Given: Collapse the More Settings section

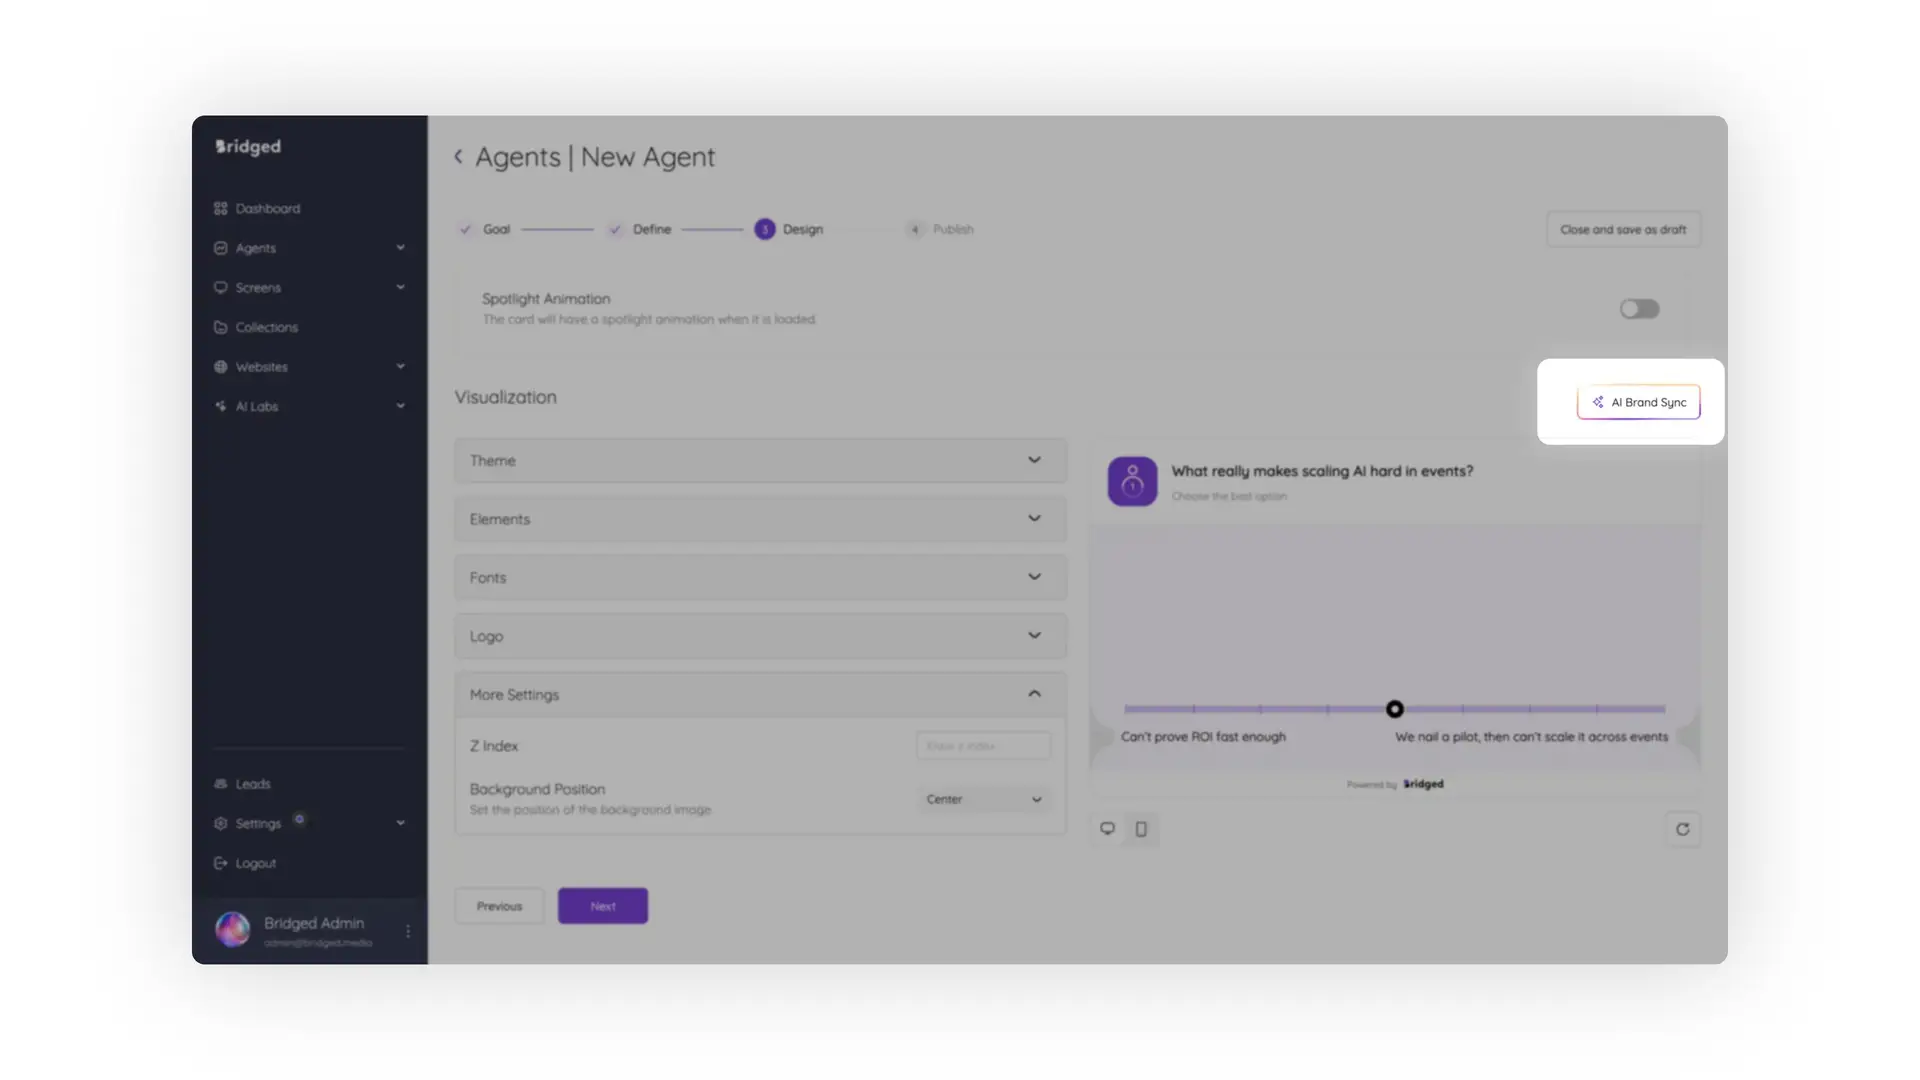Looking at the screenshot, I should tap(1034, 694).
